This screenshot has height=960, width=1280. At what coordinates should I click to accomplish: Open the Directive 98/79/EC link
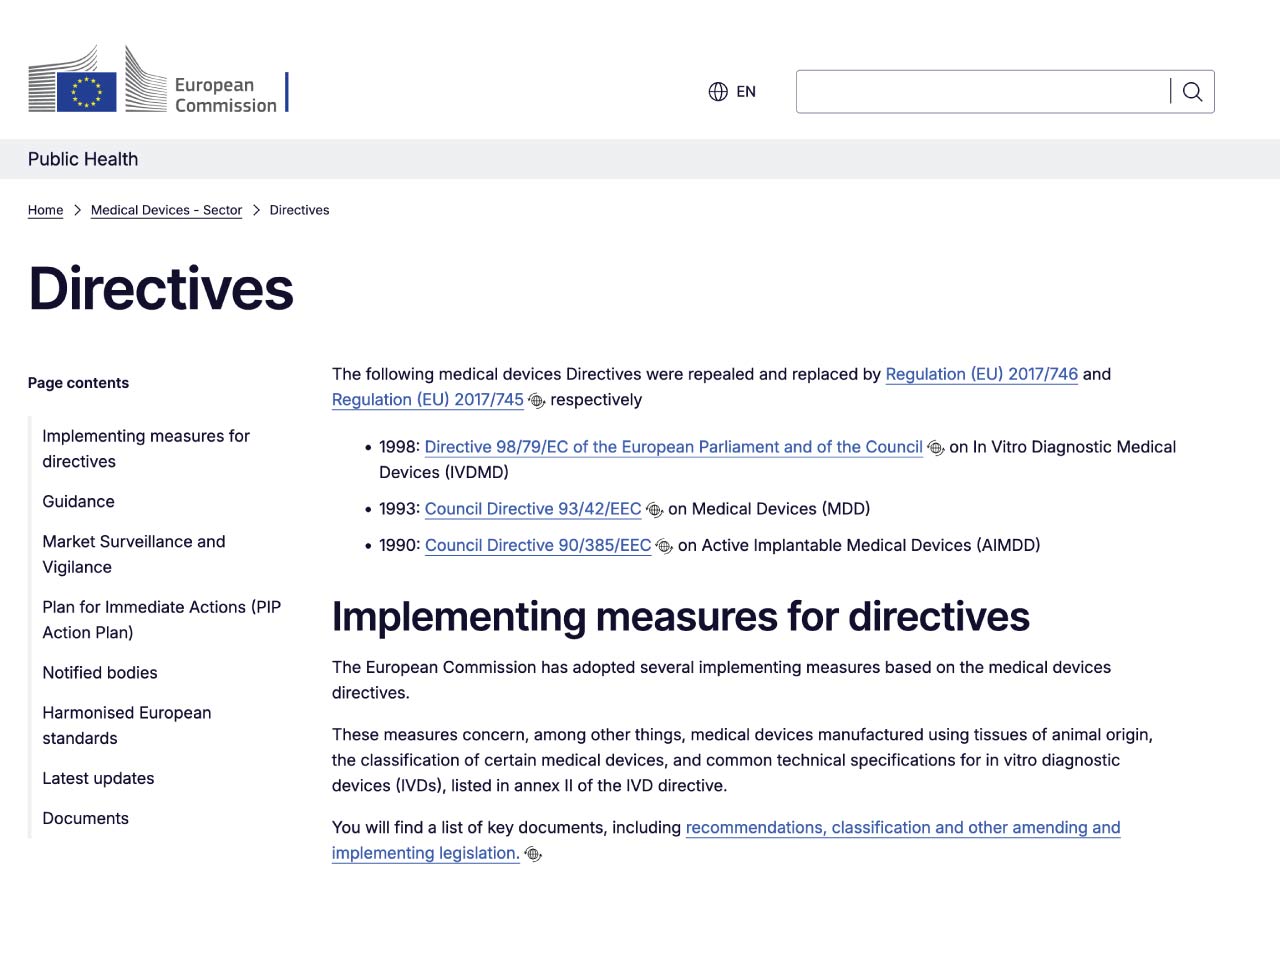point(674,447)
